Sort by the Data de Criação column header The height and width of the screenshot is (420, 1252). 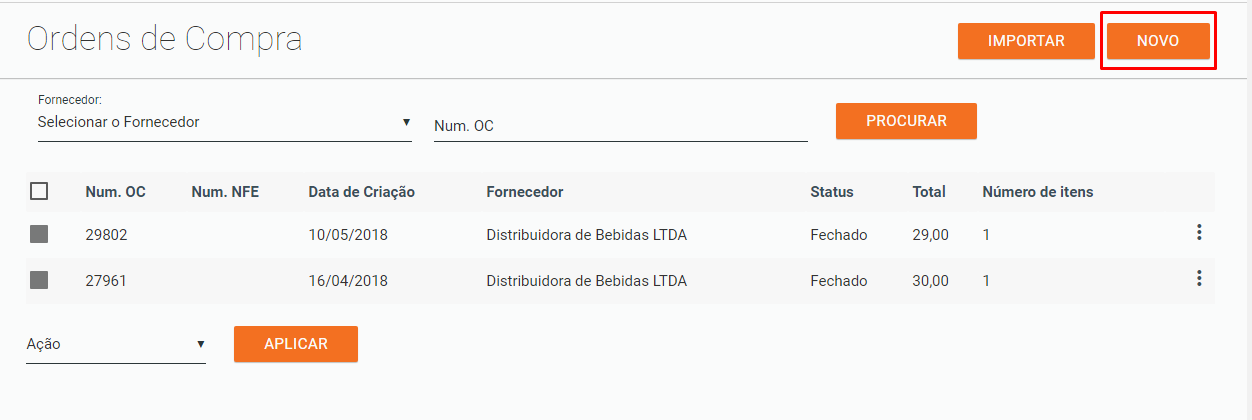(361, 192)
